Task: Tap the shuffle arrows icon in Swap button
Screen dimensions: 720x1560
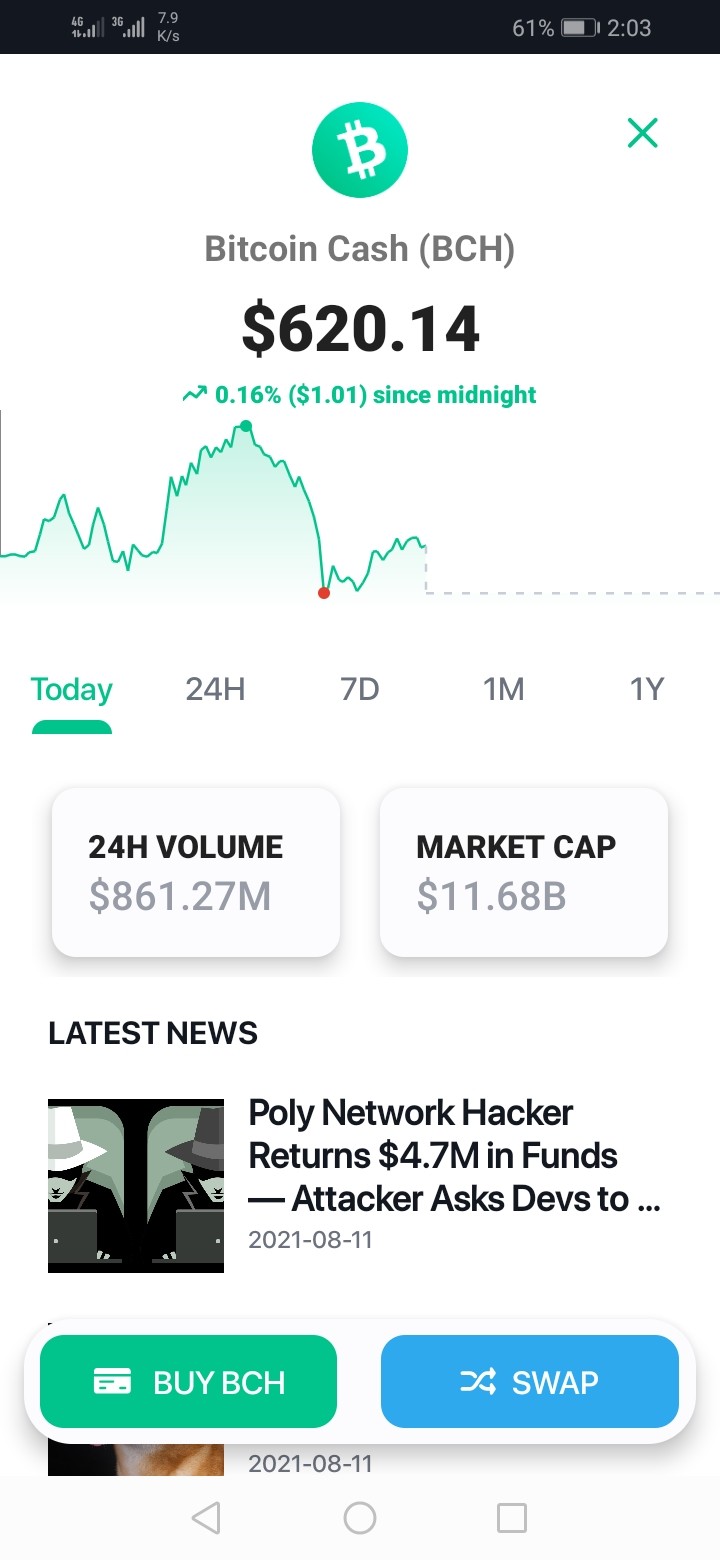Action: pyautogui.click(x=478, y=1382)
